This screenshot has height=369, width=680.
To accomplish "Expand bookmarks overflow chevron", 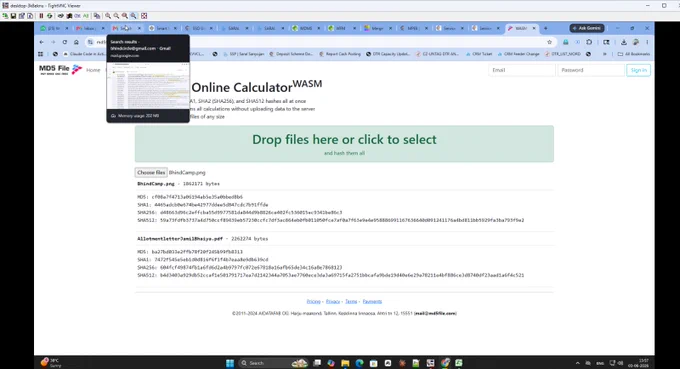I will click(605, 54).
